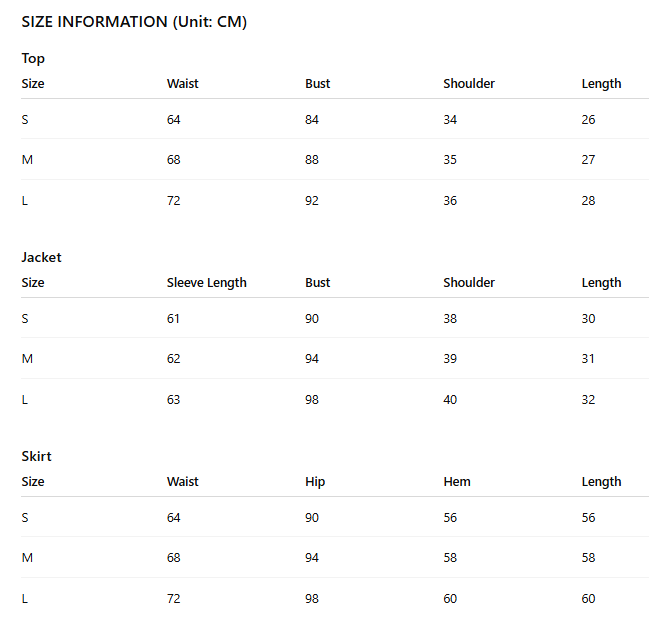The height and width of the screenshot is (637, 649).
Task: Select the Jacket section title
Action: [x=41, y=257]
